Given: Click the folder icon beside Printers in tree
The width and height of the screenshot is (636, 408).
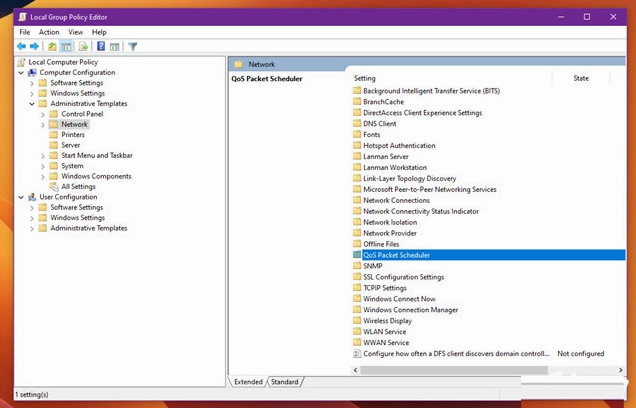Looking at the screenshot, I should 54,135.
